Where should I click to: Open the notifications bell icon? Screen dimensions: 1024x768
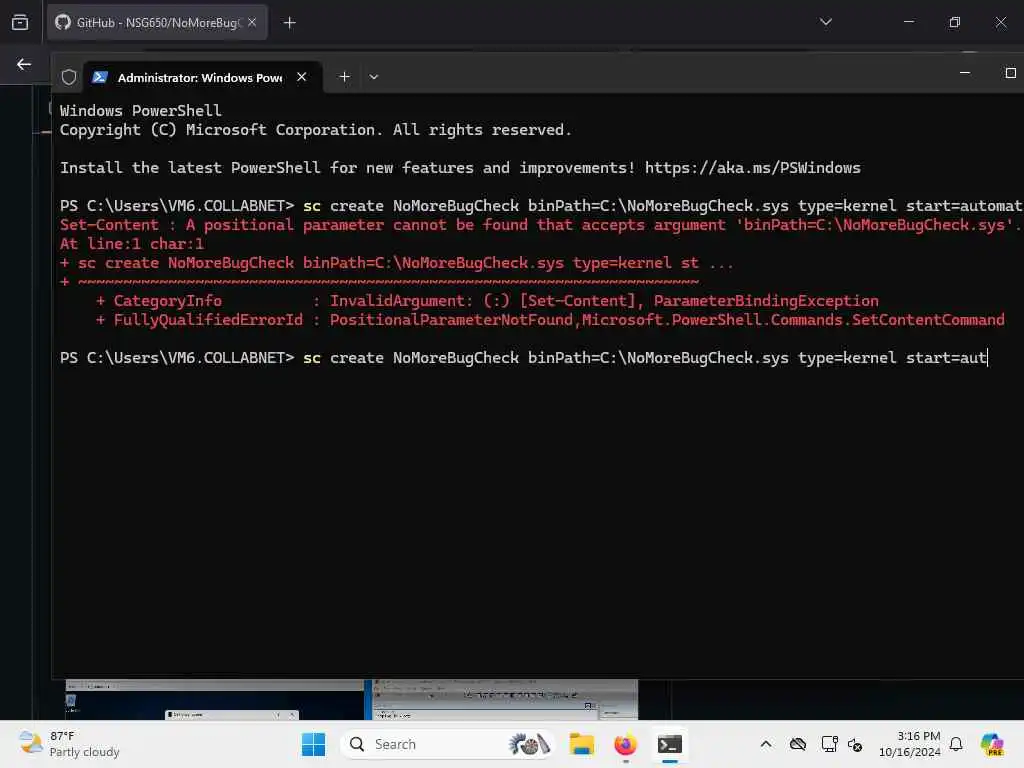[x=956, y=744]
